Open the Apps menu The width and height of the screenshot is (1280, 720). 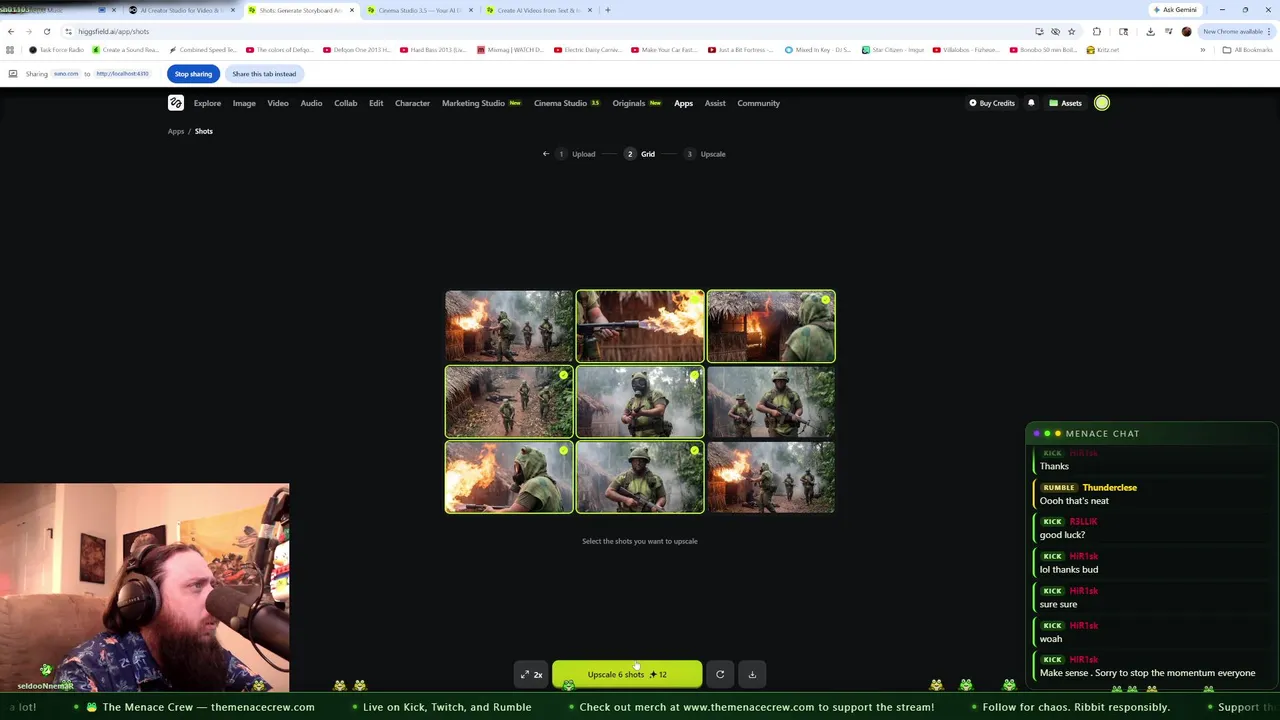683,103
